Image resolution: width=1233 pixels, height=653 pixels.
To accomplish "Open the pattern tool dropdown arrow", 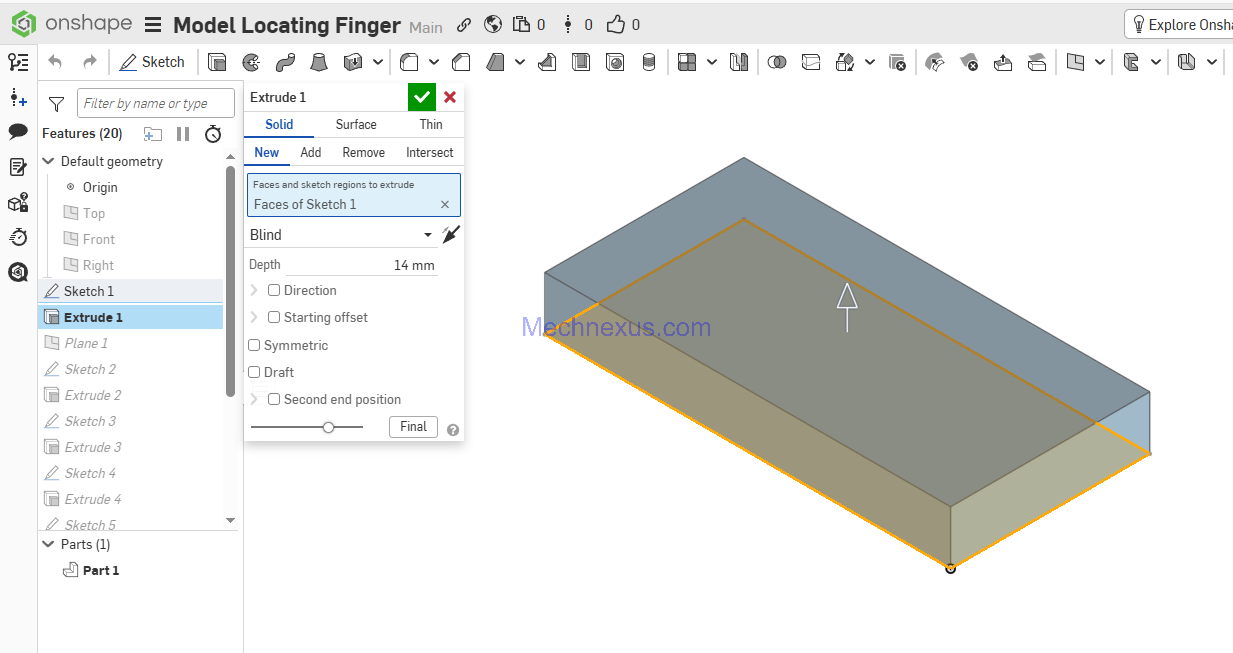I will point(712,62).
